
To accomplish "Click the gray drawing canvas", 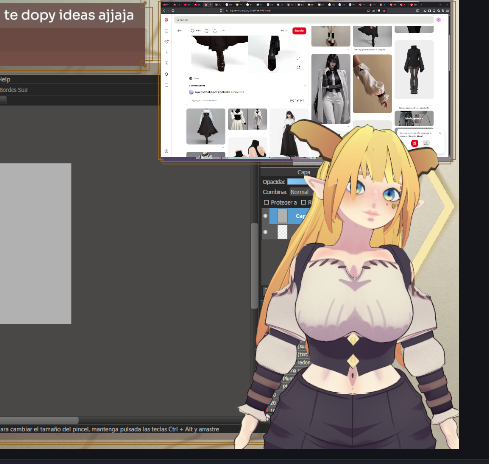I will [35, 243].
